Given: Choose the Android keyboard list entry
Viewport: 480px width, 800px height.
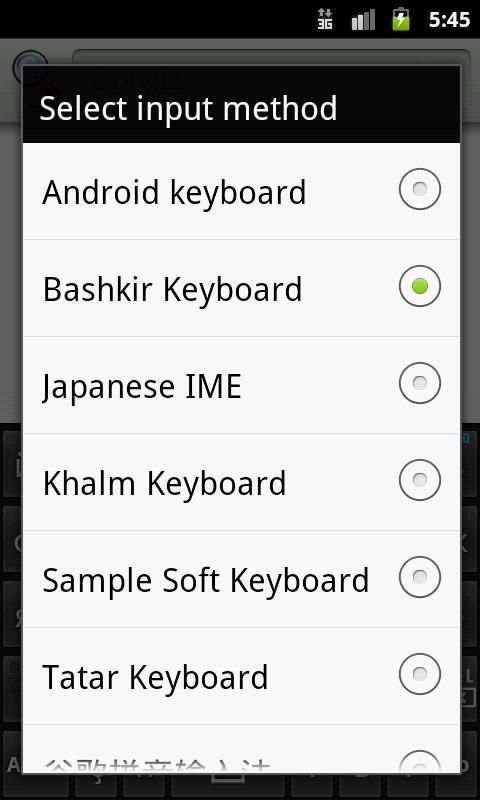Looking at the screenshot, I should pyautogui.click(x=241, y=191).
